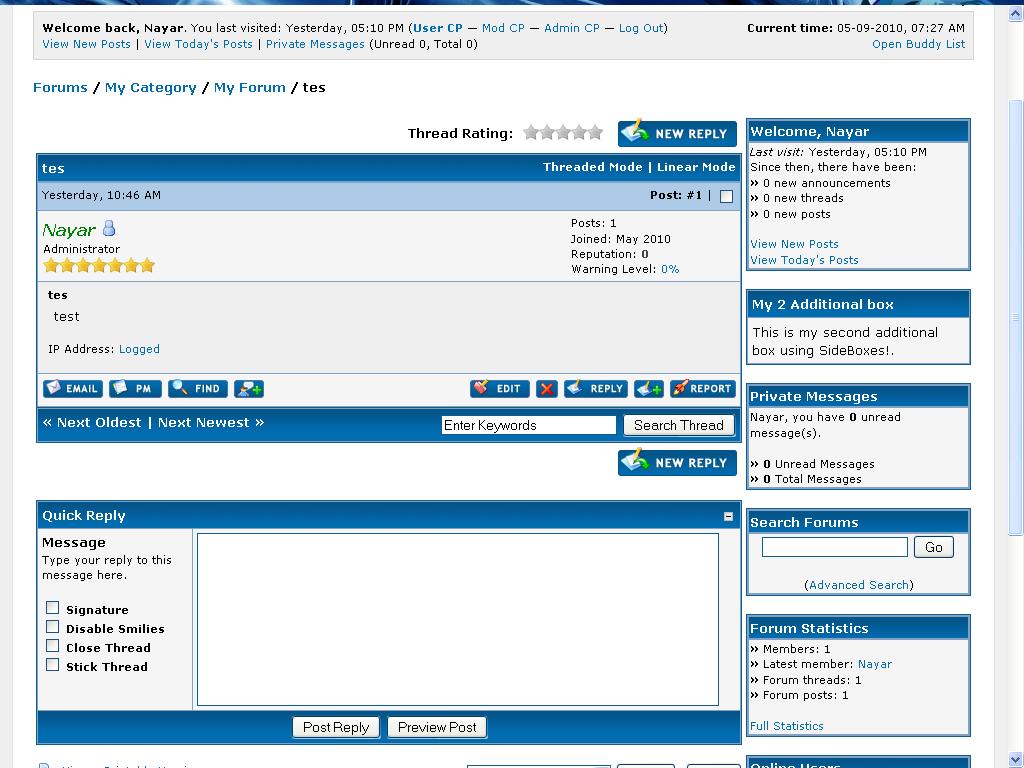Click the Email user button icon
Viewport: 1024px width, 768px height.
[72, 389]
